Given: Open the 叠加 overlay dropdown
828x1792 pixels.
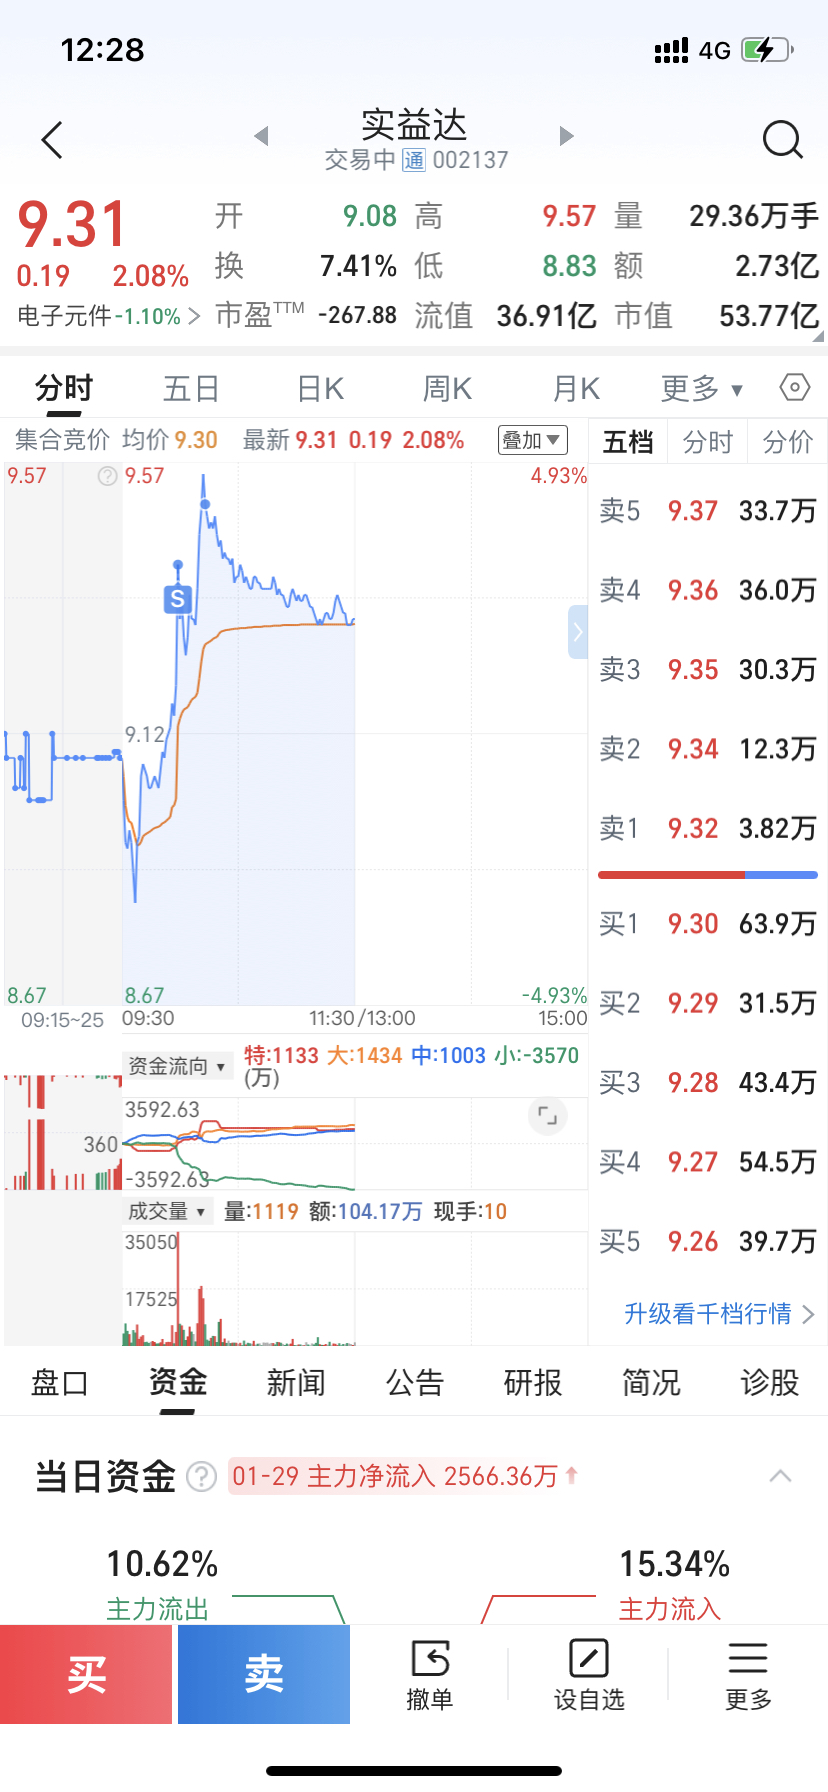Looking at the screenshot, I should 533,440.
